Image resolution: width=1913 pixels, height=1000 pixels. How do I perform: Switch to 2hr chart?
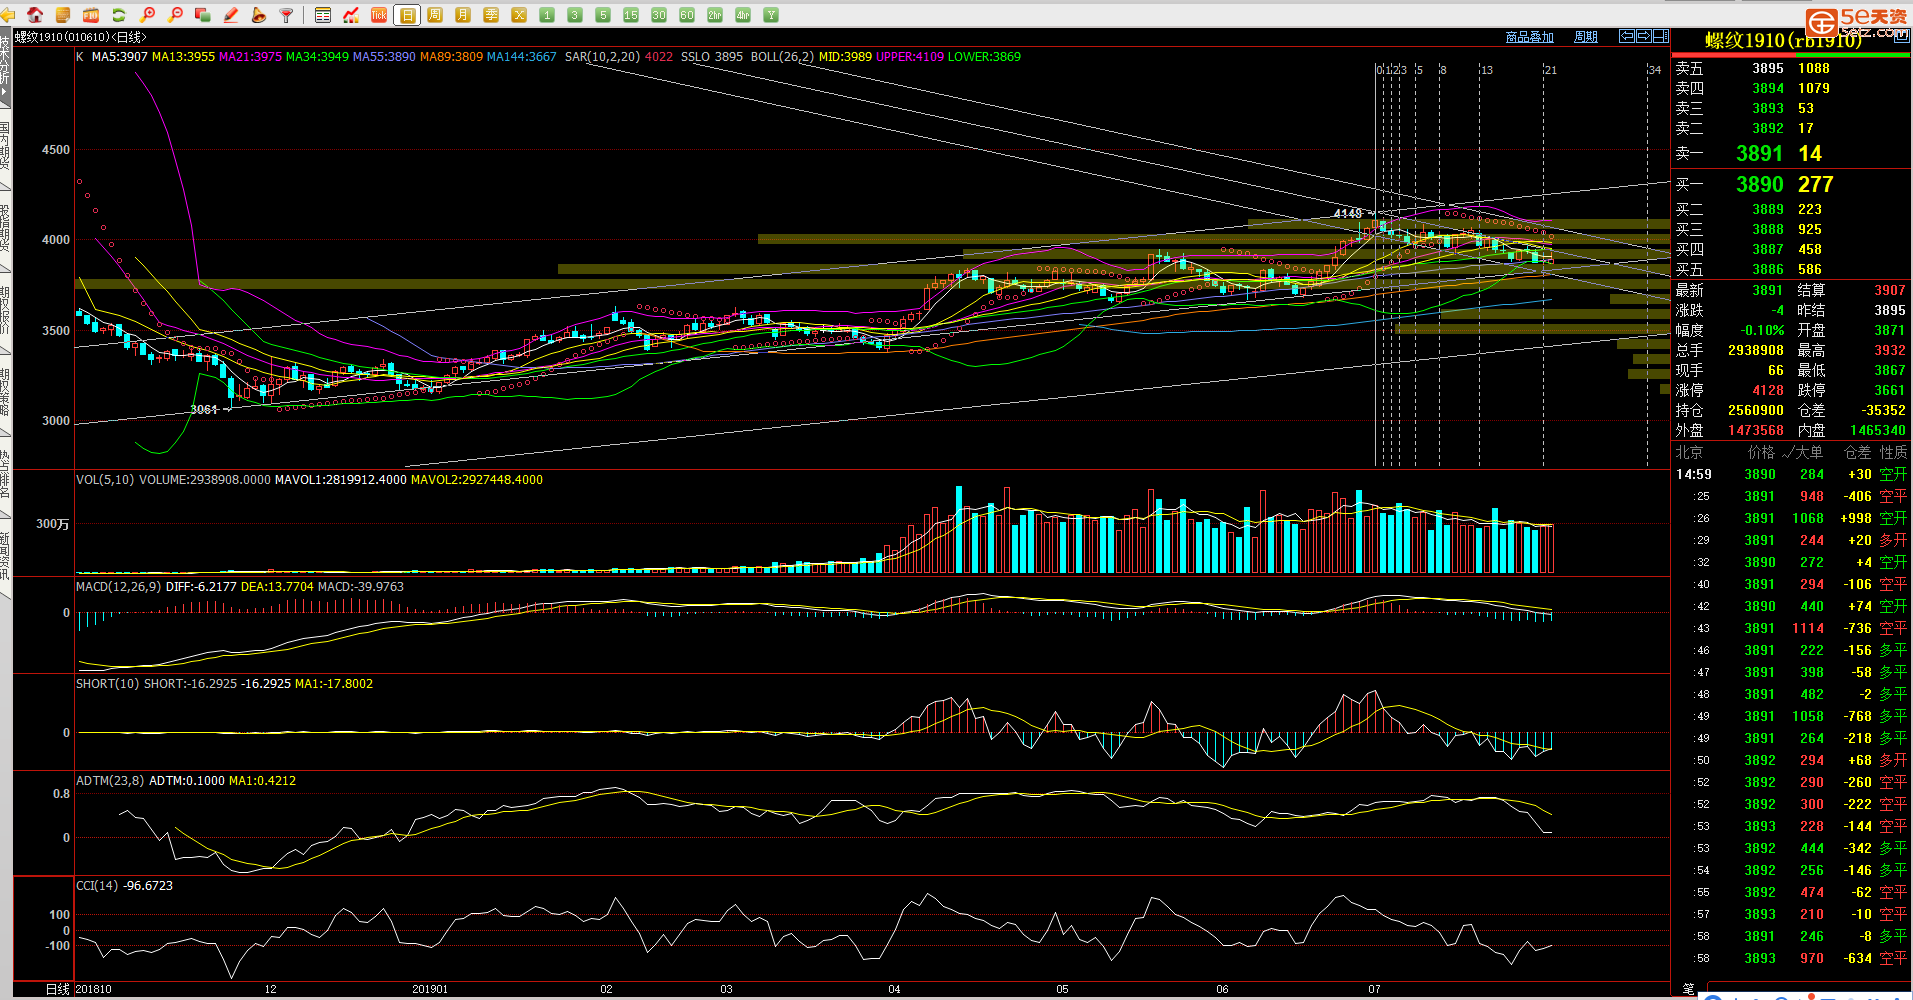point(715,15)
